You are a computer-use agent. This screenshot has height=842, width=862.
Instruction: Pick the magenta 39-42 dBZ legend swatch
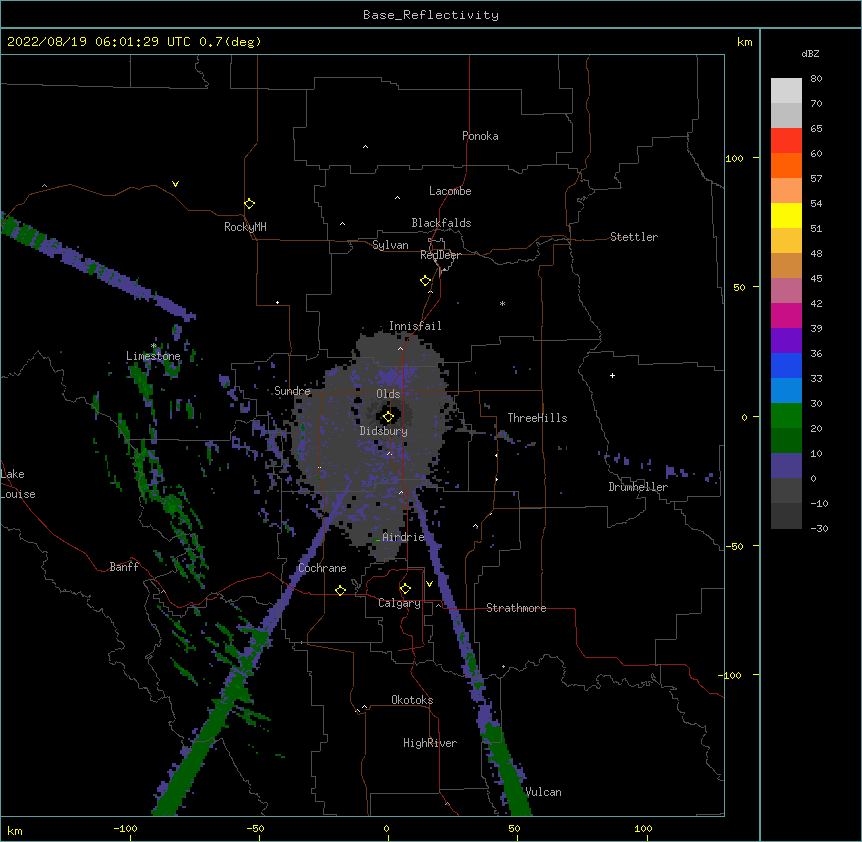pyautogui.click(x=786, y=315)
